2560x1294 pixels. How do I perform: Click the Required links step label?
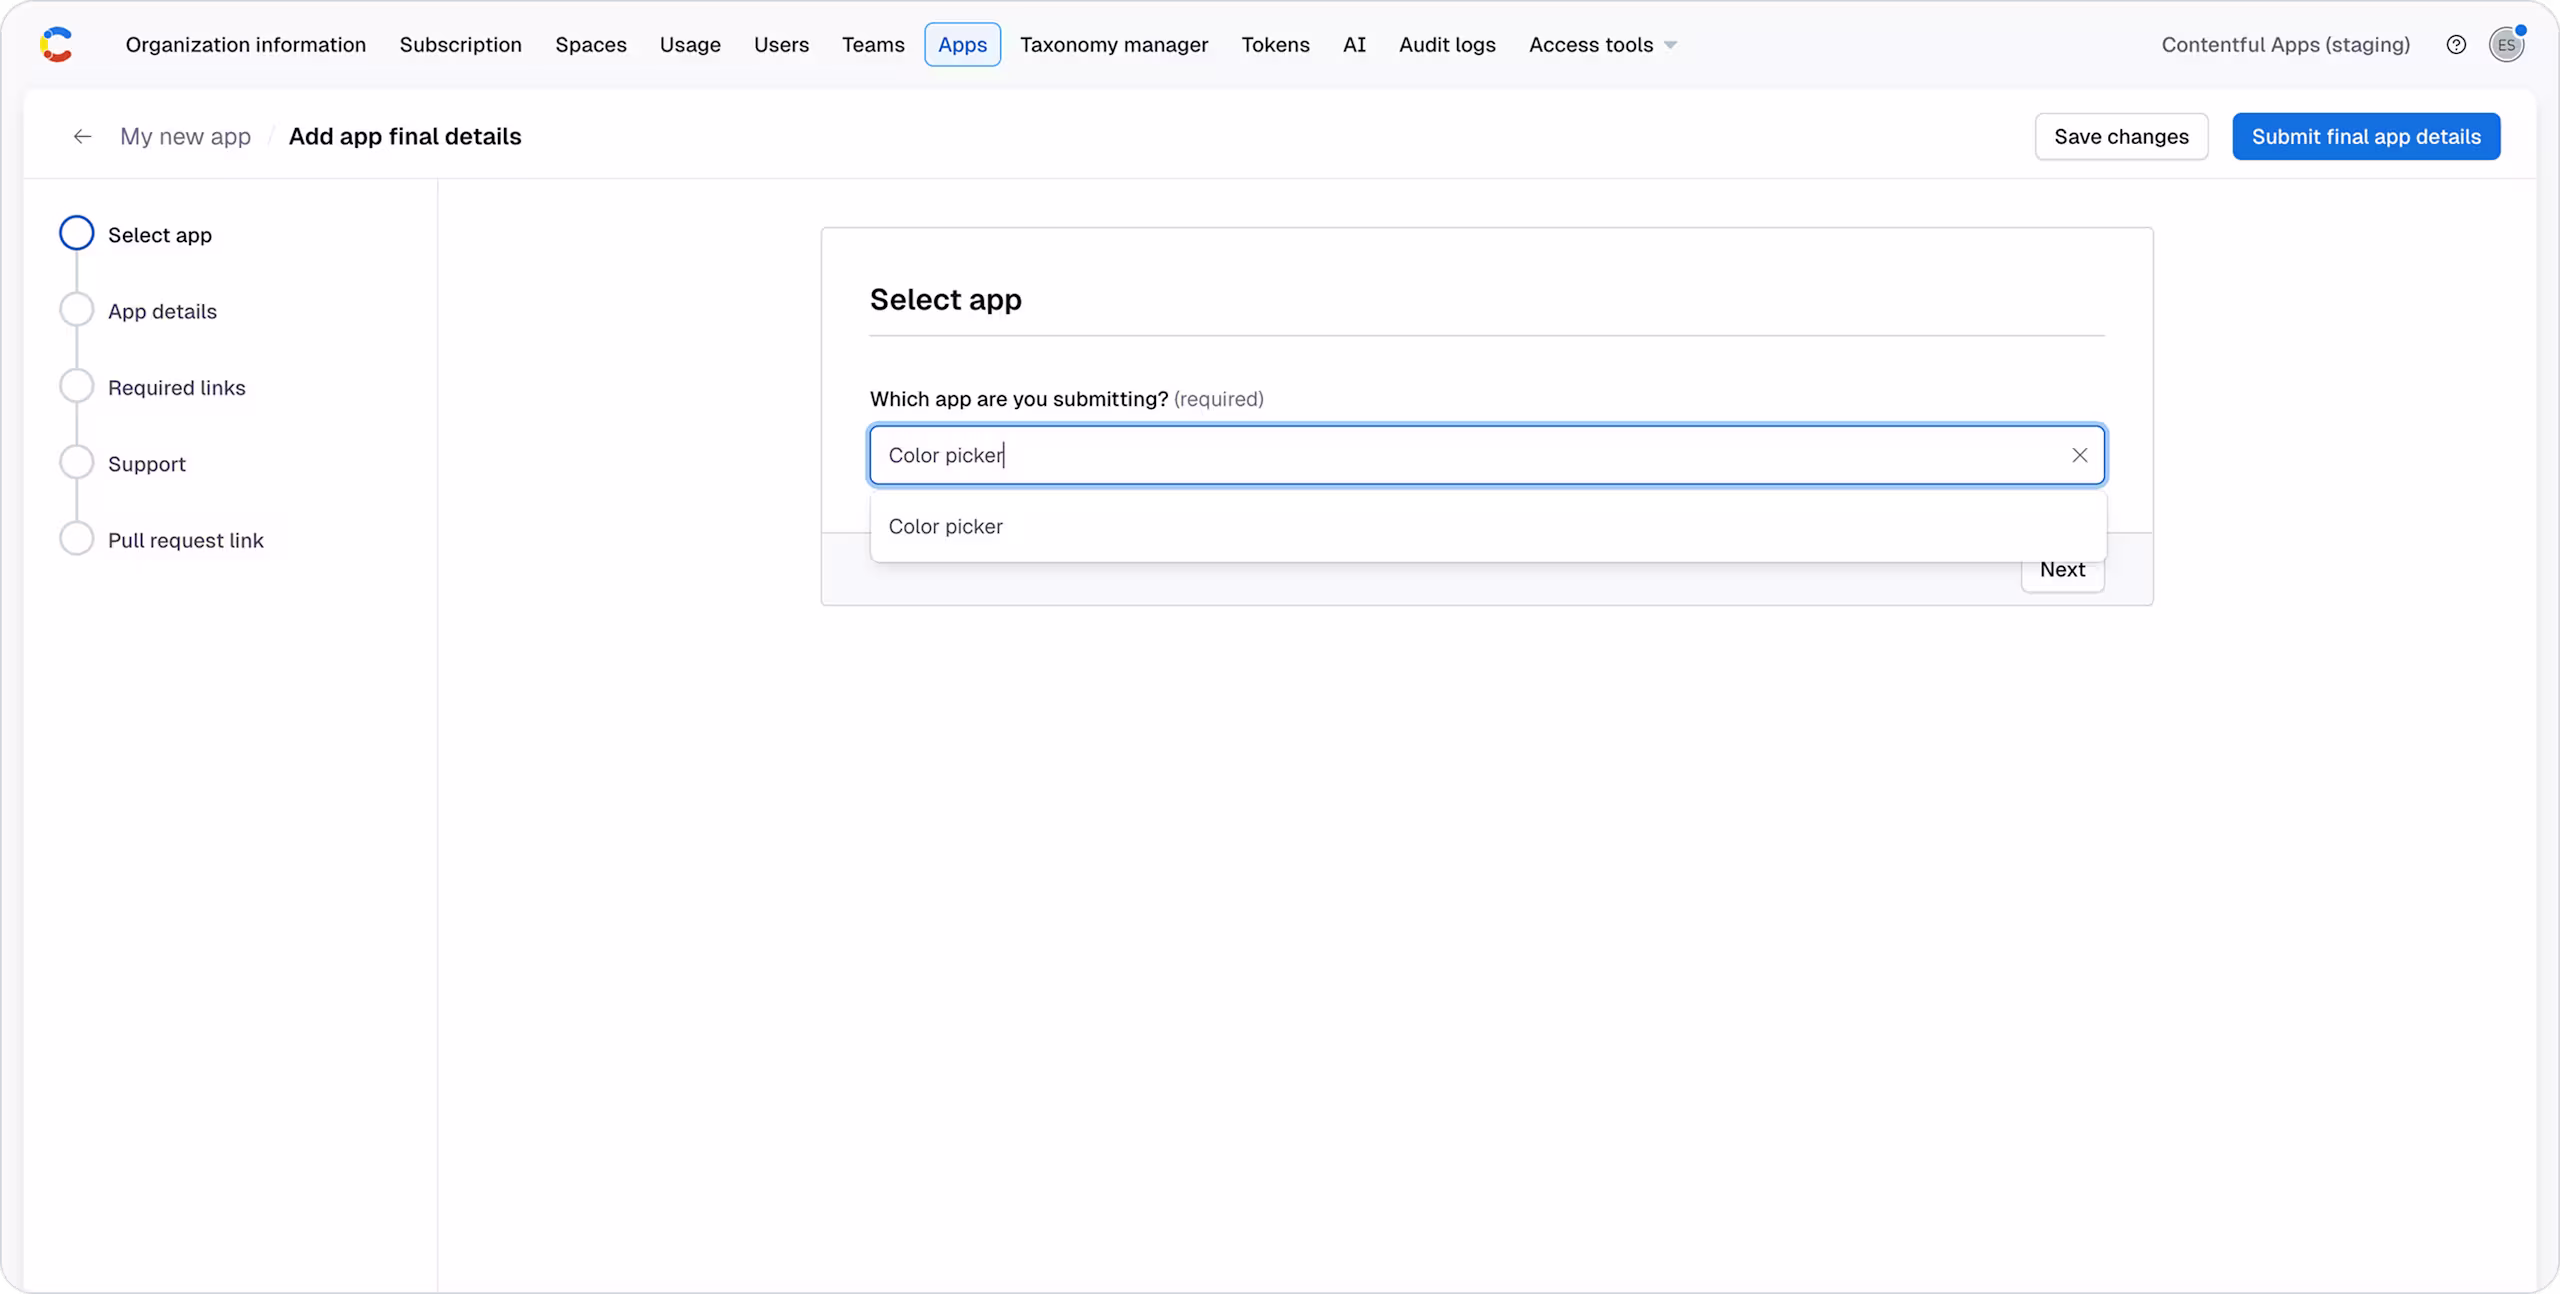pos(176,387)
